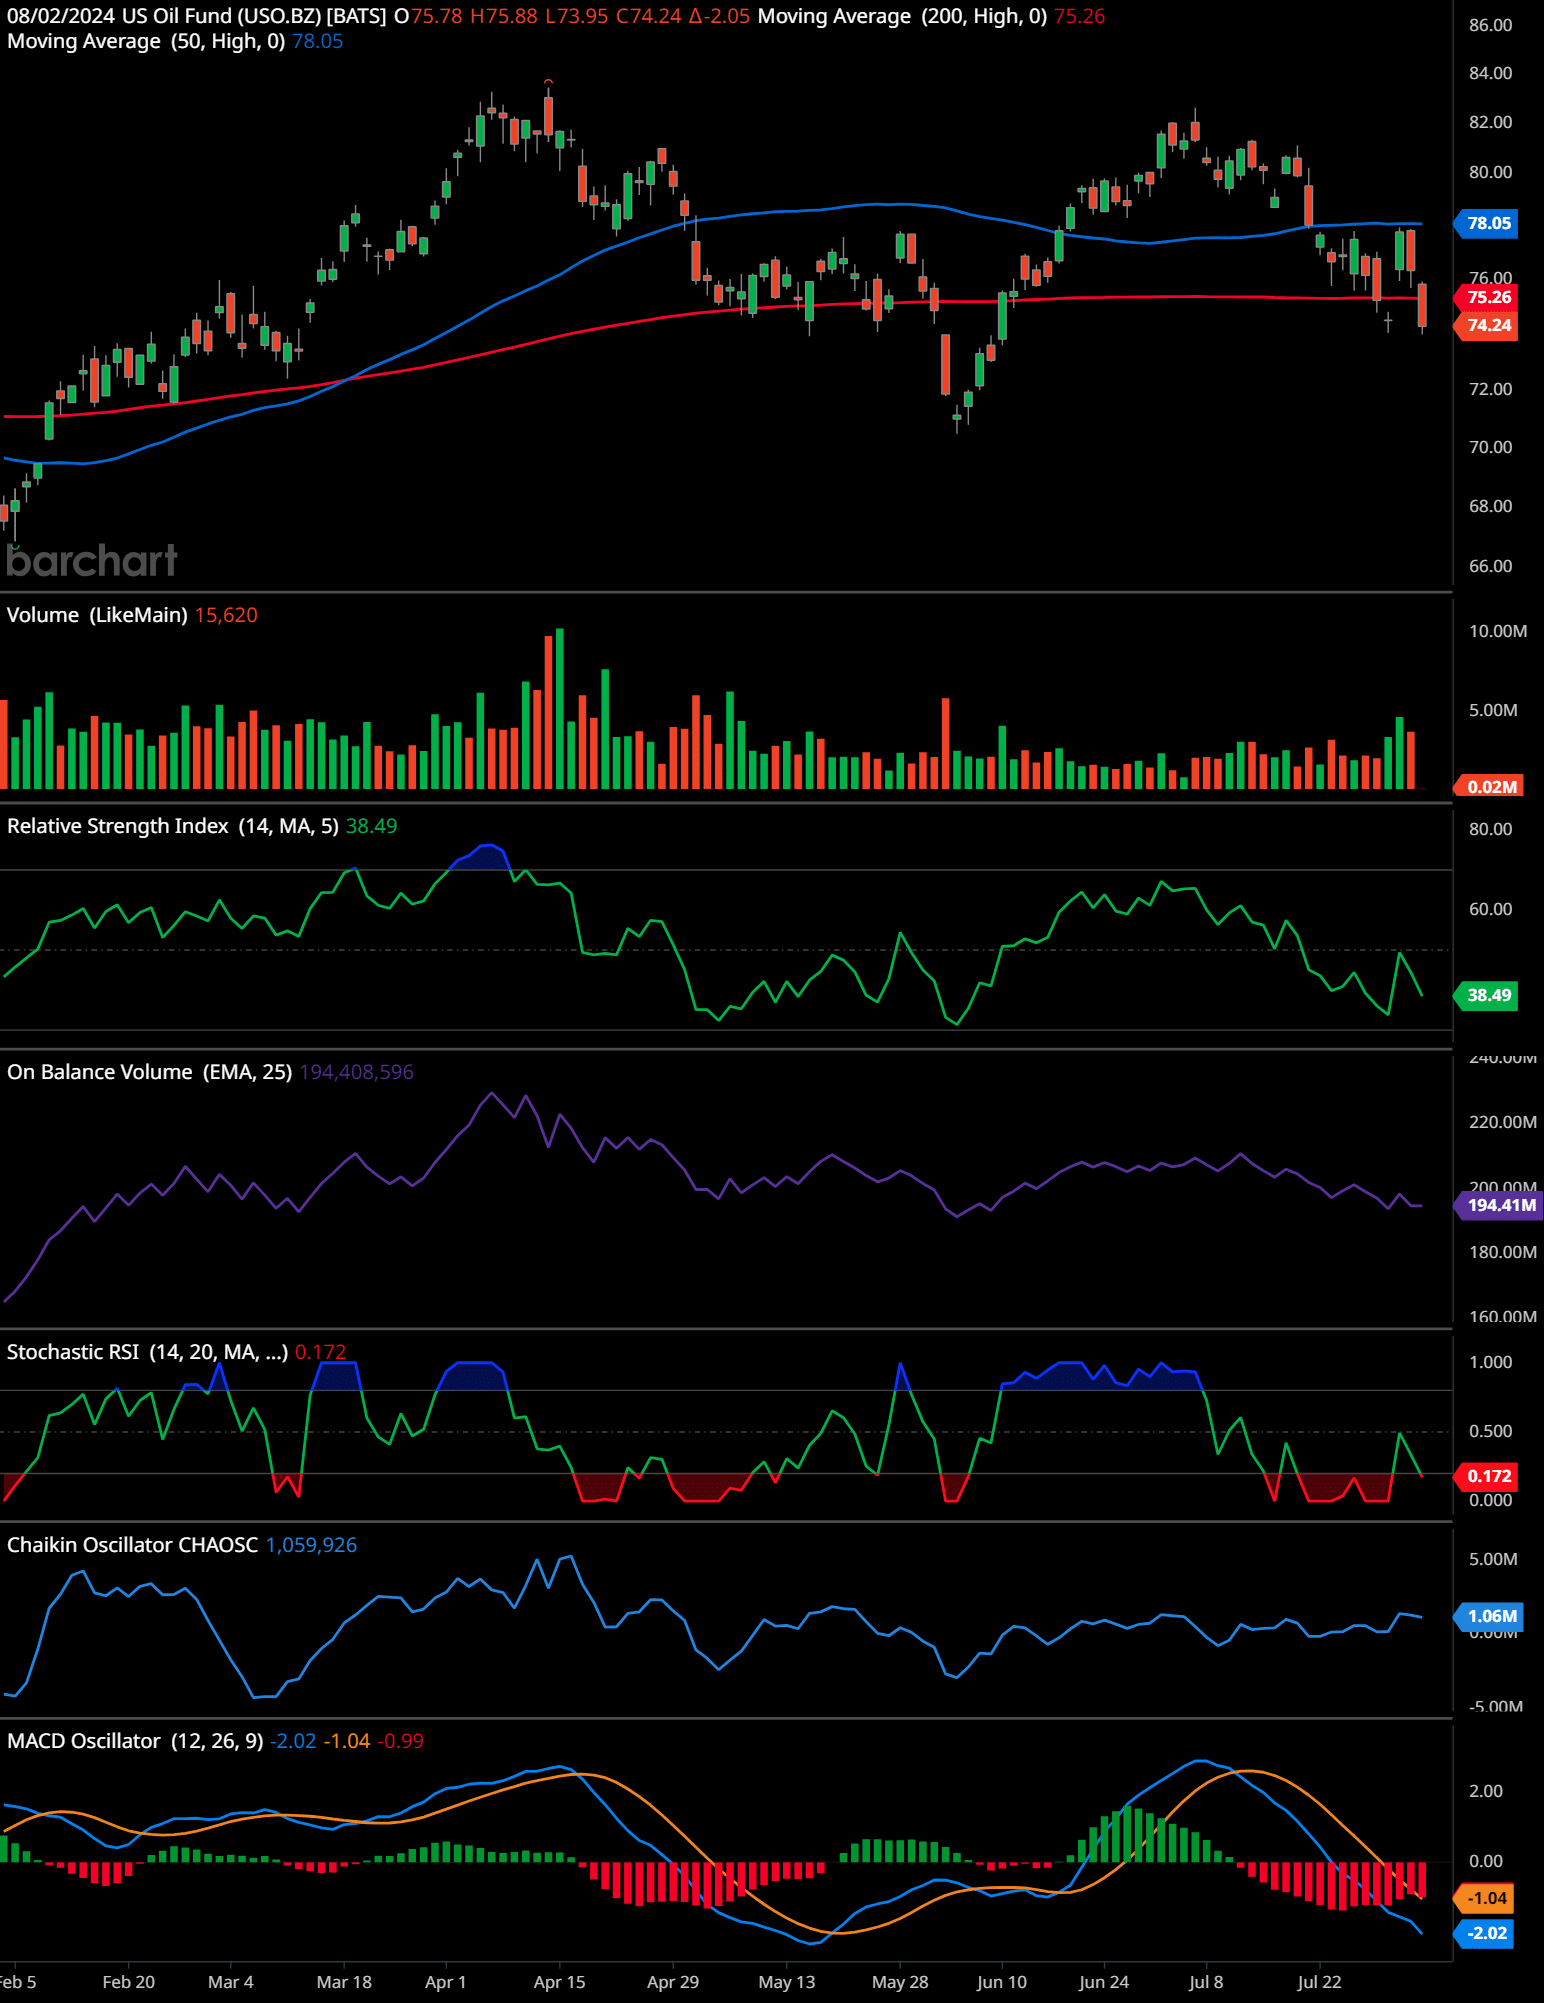
Task: Click the Apr 29 date on time axis
Action: click(x=673, y=1982)
